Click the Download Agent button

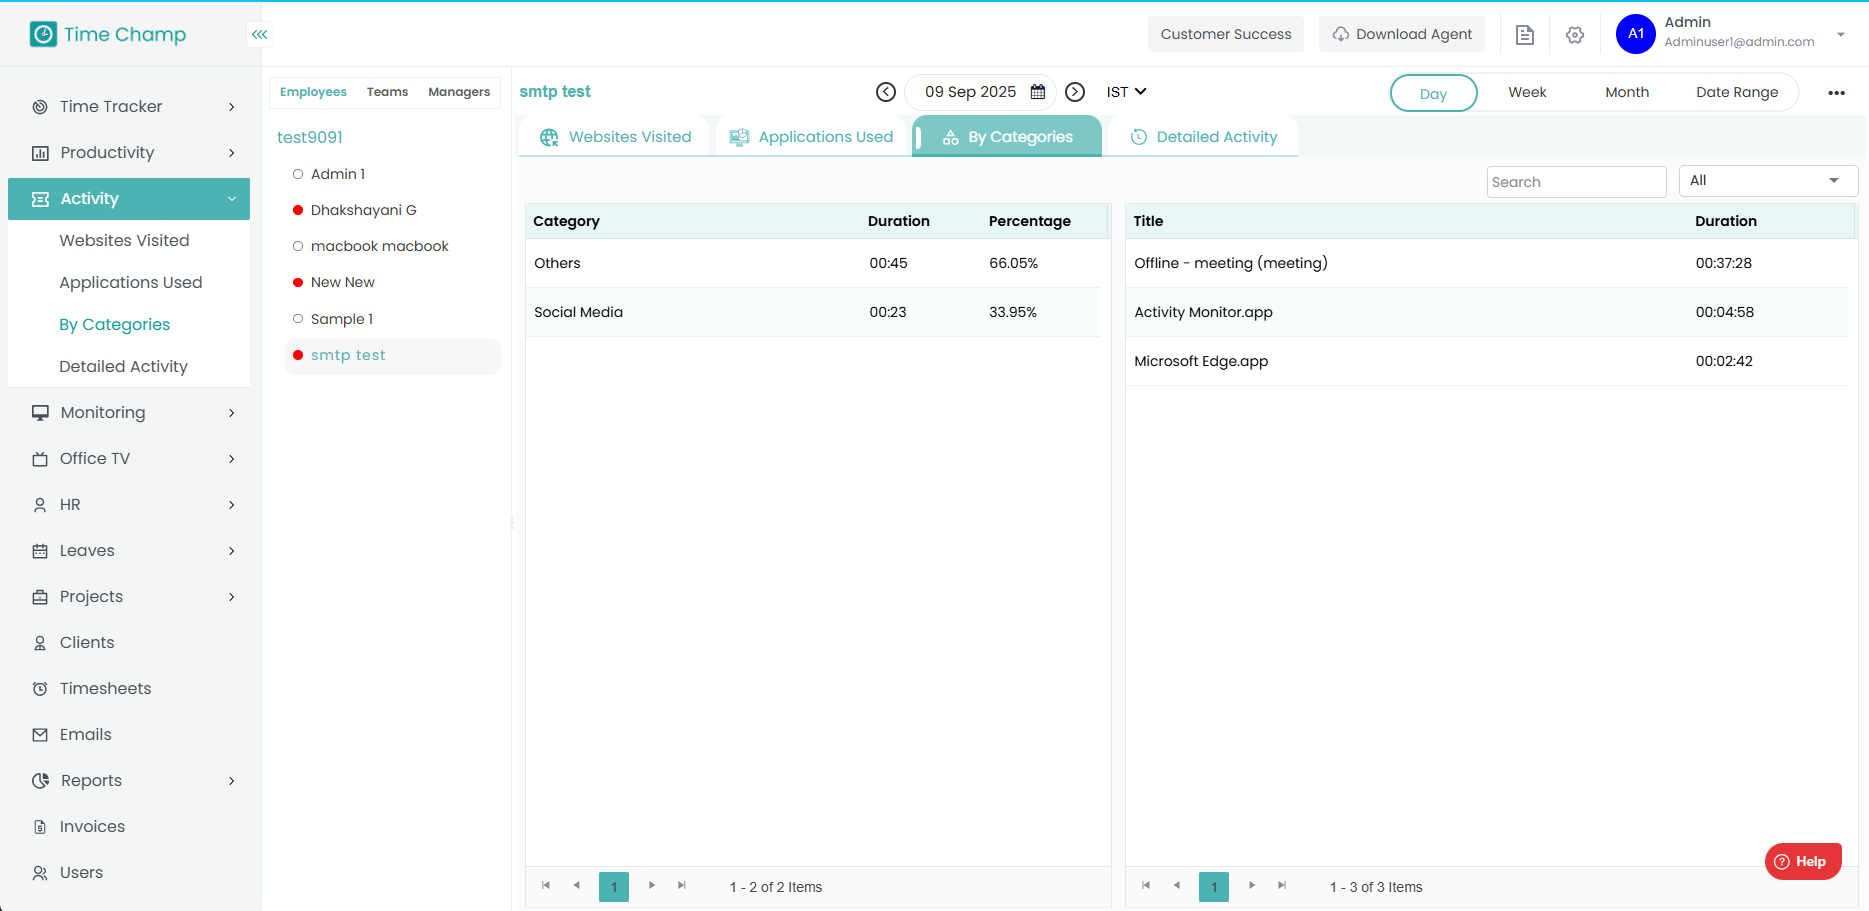[1402, 34]
